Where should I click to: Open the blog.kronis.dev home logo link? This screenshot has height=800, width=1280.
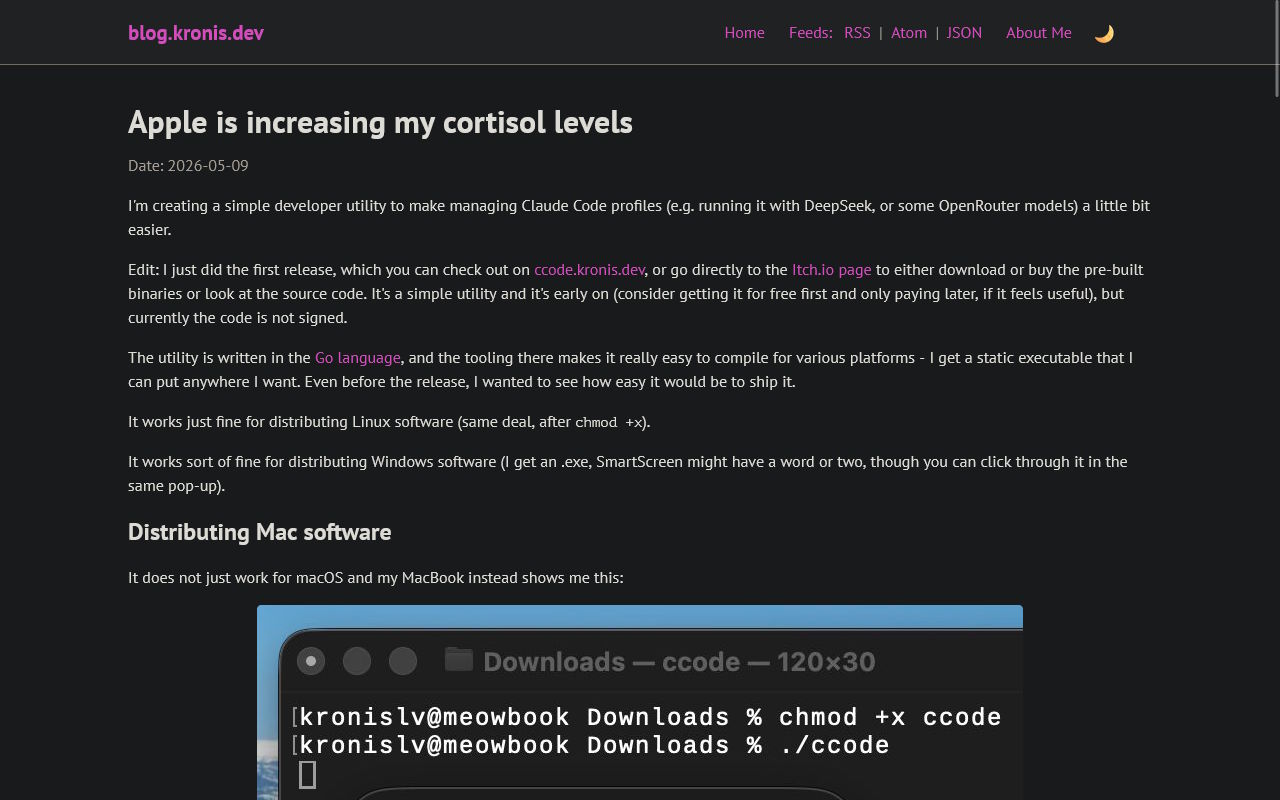click(196, 33)
